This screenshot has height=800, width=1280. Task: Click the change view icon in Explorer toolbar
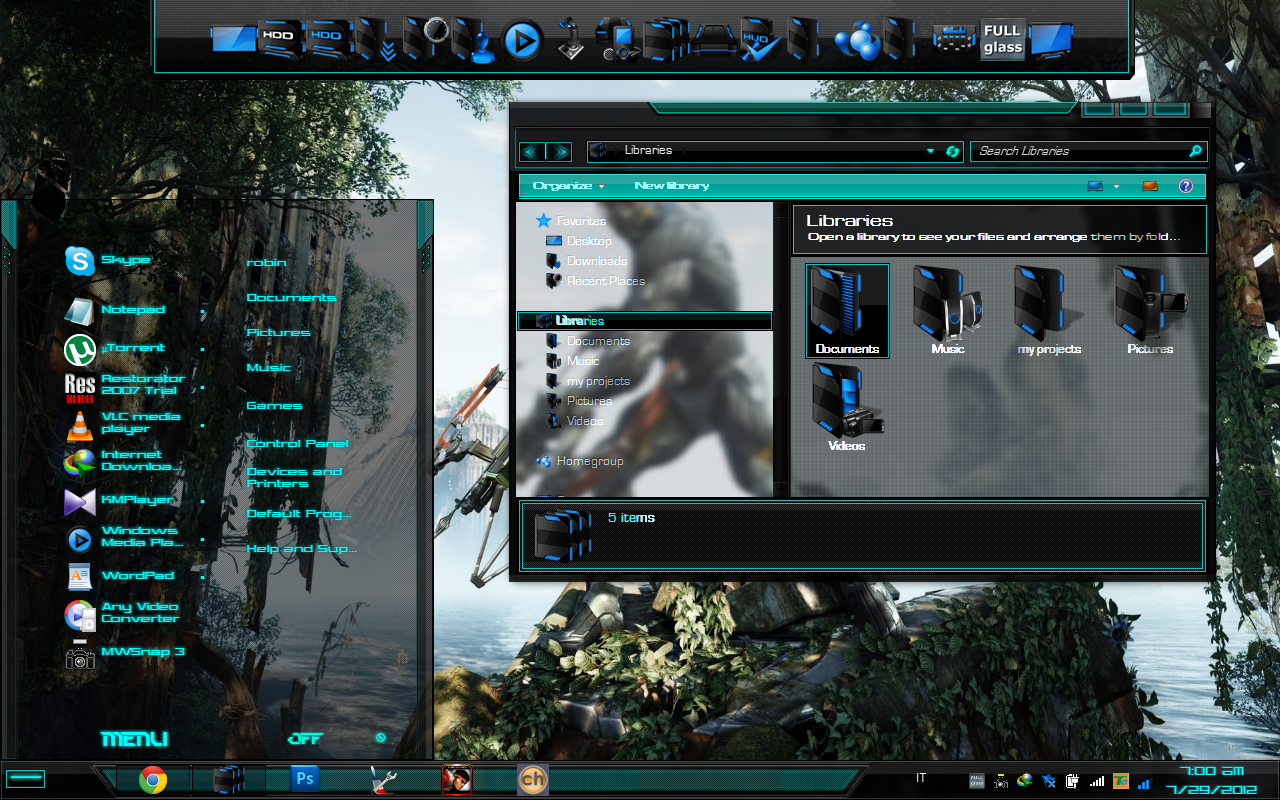pyautogui.click(x=1095, y=186)
